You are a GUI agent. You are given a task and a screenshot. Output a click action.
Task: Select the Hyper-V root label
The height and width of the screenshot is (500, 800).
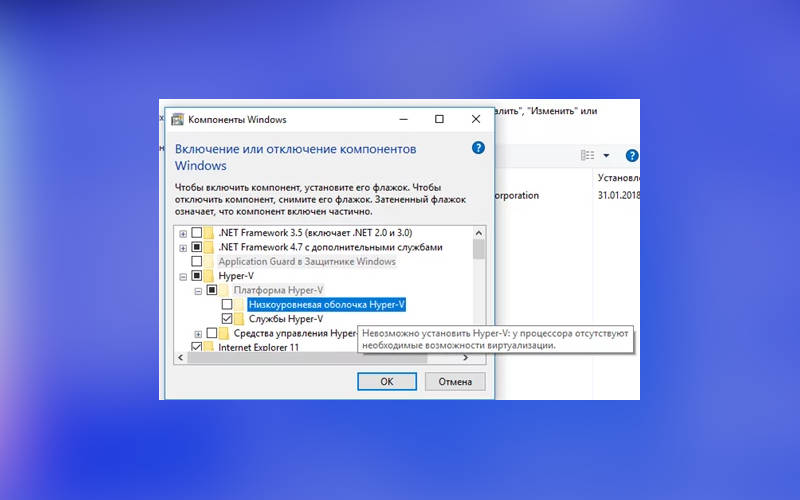coord(236,276)
